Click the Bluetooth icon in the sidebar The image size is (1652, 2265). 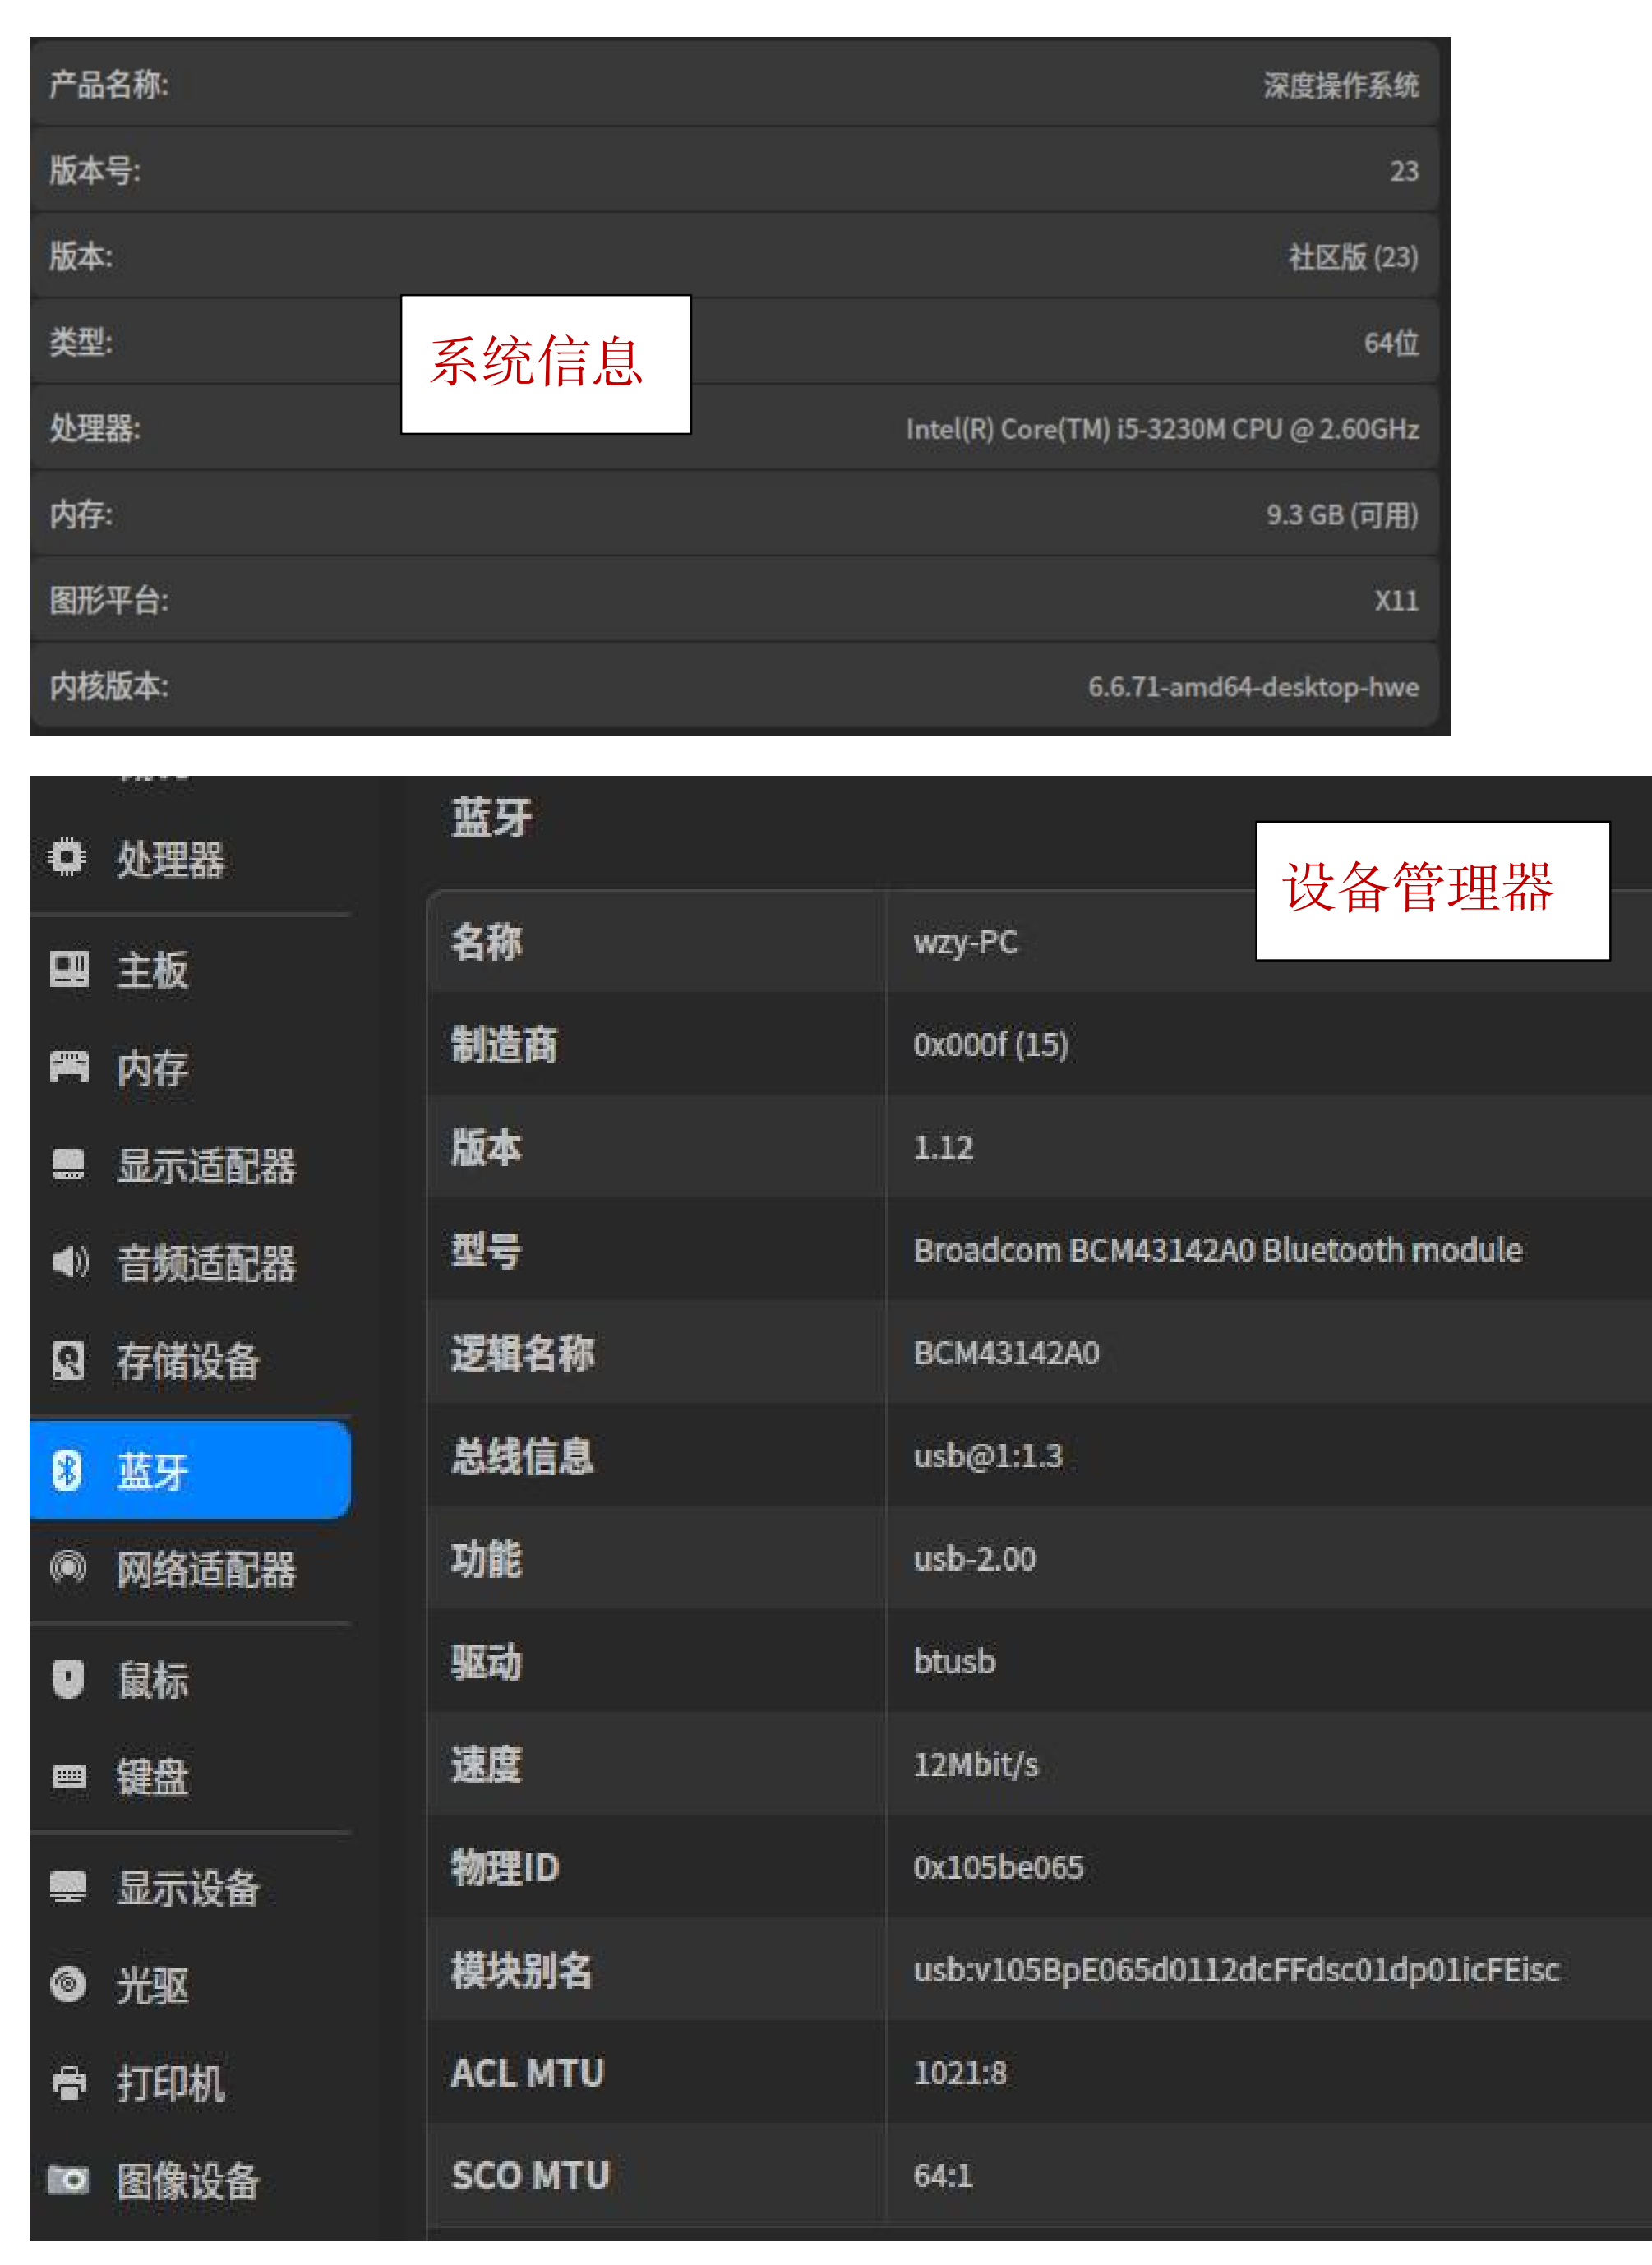tap(67, 1469)
